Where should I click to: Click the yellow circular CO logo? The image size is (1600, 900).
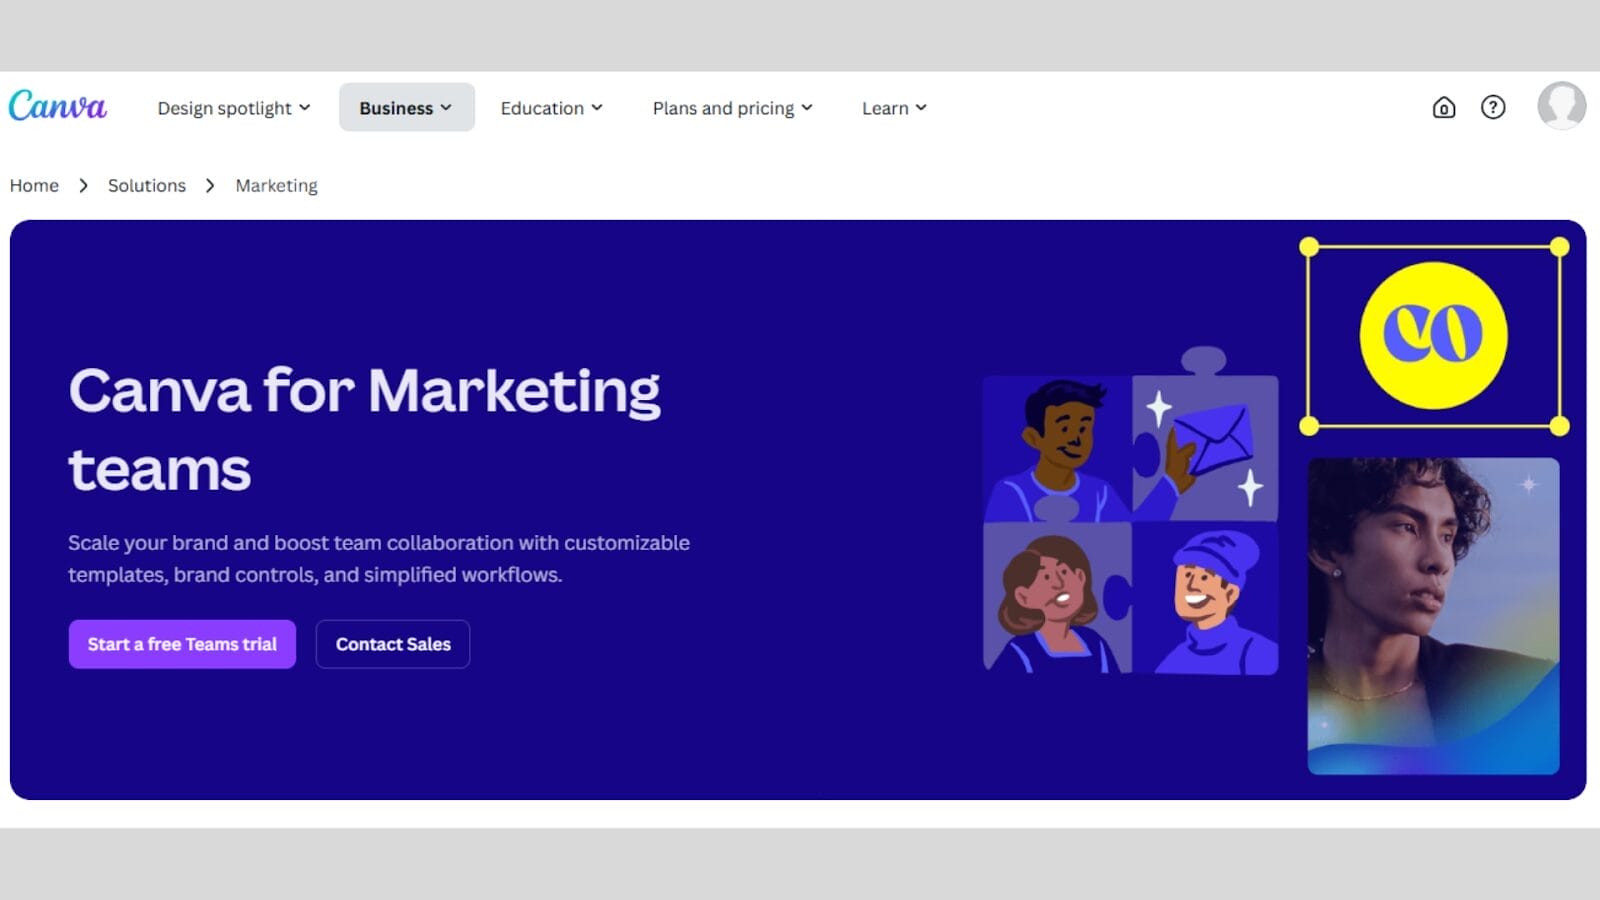[1433, 335]
